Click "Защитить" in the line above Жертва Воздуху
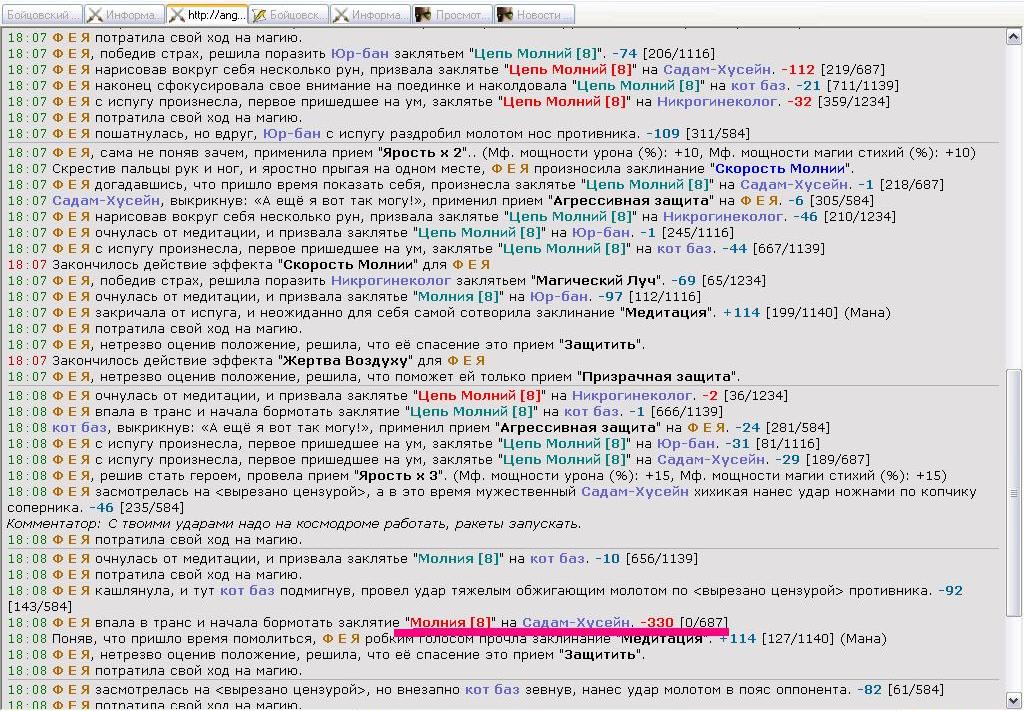The width and height of the screenshot is (1024, 711). pyautogui.click(x=600, y=345)
